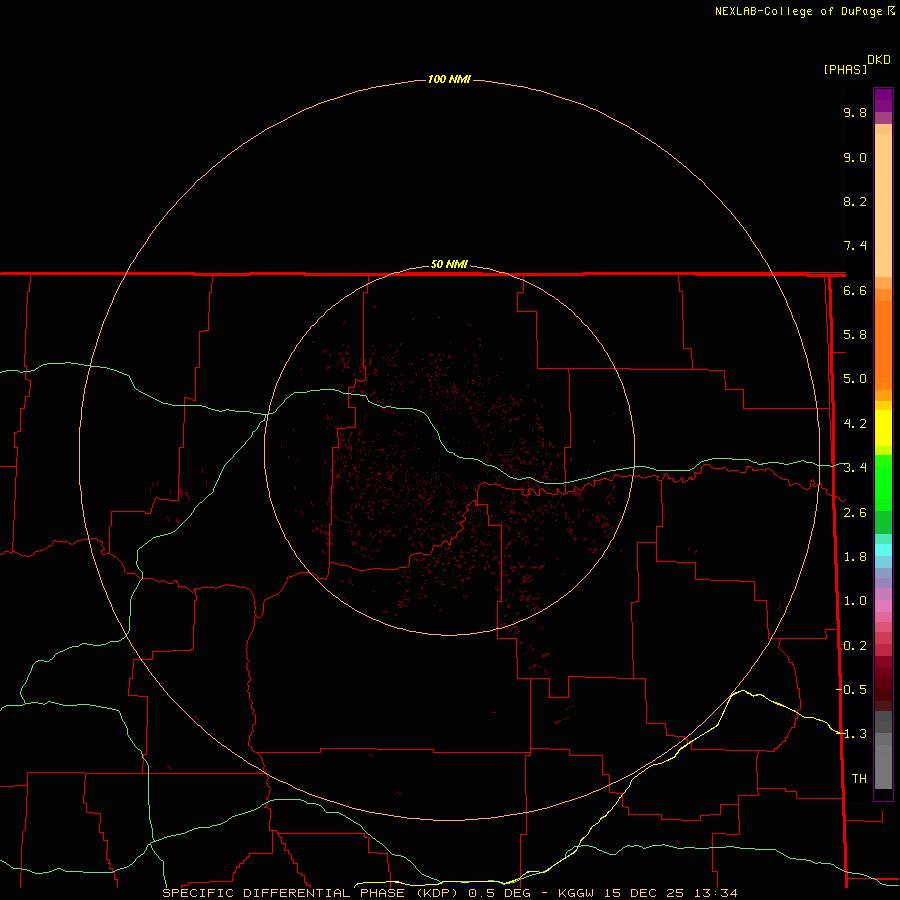The height and width of the screenshot is (900, 900).
Task: Click the "SPECIFIC DIFFERENTIAL PHASE (KDP)" caption
Action: pos(310,893)
